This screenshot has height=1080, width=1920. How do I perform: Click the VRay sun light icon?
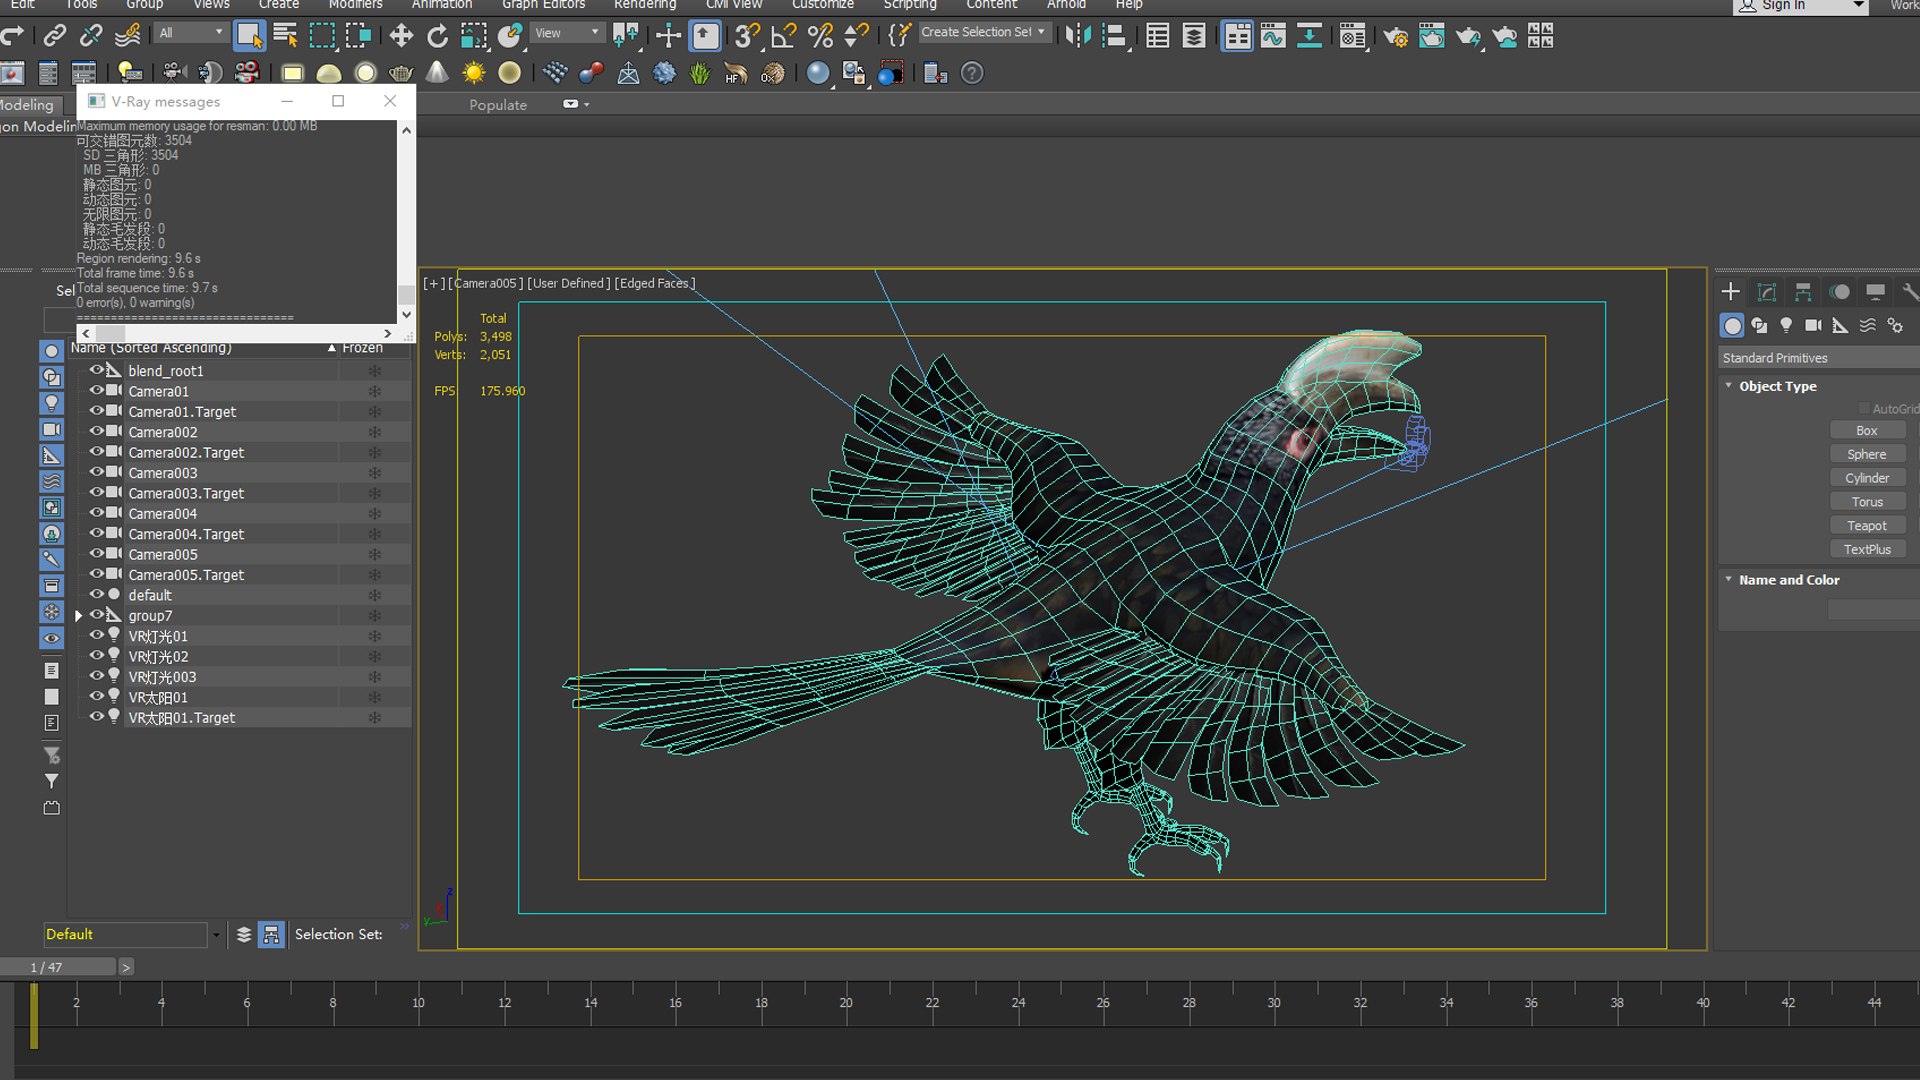[x=474, y=73]
